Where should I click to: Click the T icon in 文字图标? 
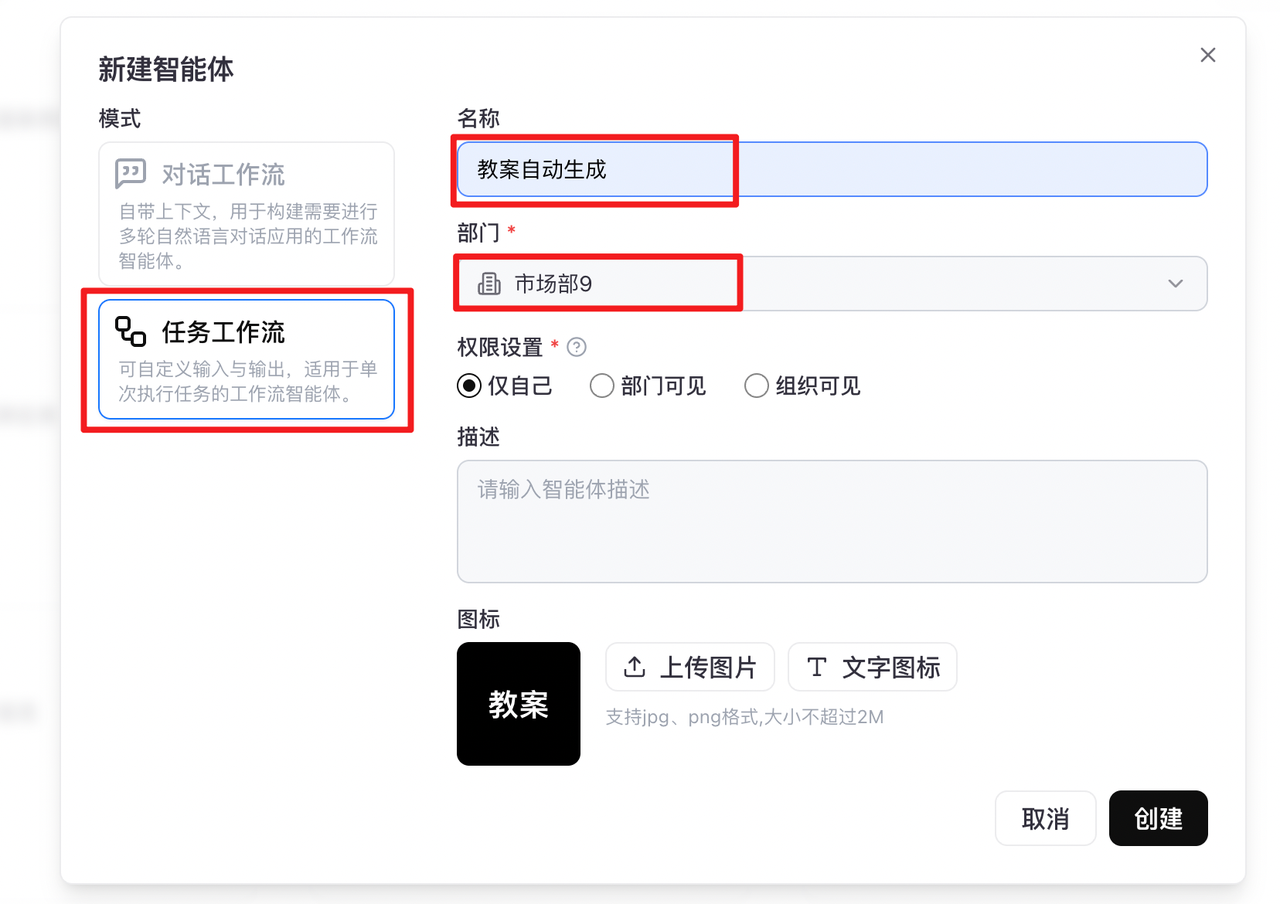point(817,667)
